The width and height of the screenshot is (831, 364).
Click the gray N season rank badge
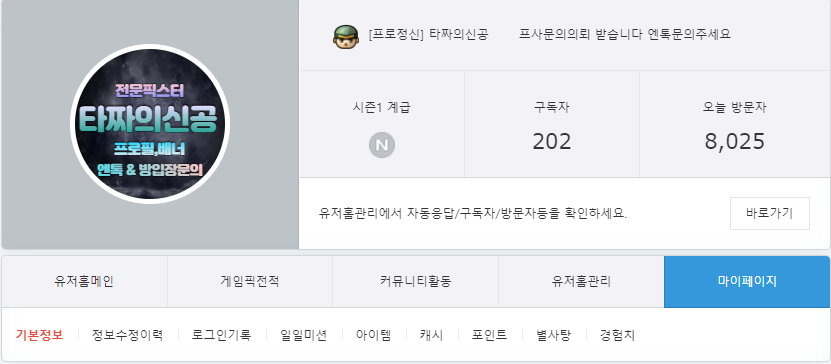382,145
